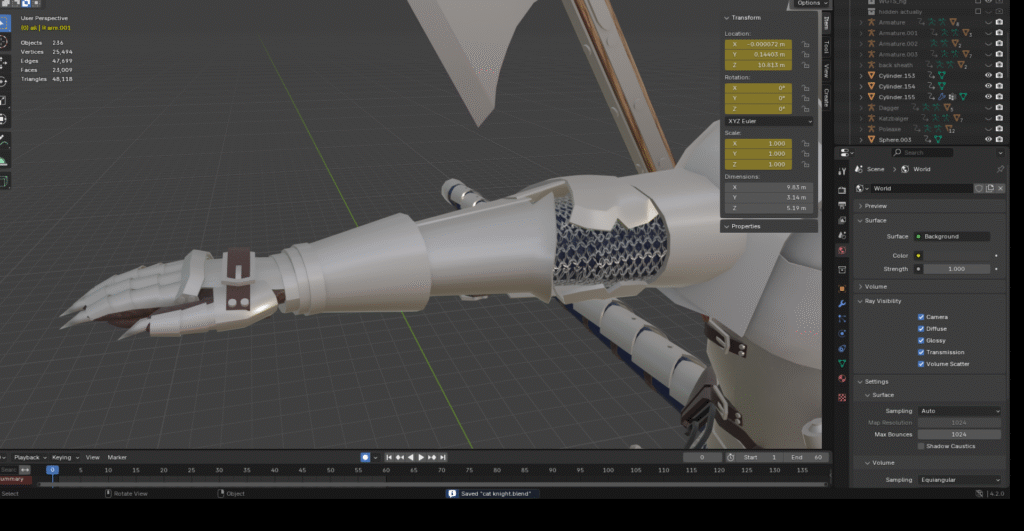The height and width of the screenshot is (531, 1024).
Task: Uncheck the Camera ray visibility checkbox
Action: [x=921, y=317]
